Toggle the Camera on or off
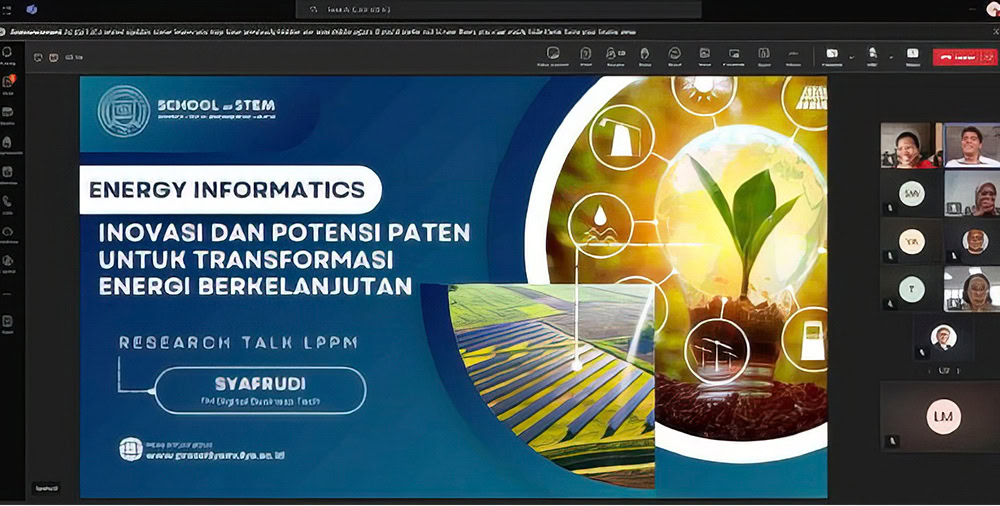Screen dimensions: 1000x506 [x=831, y=56]
